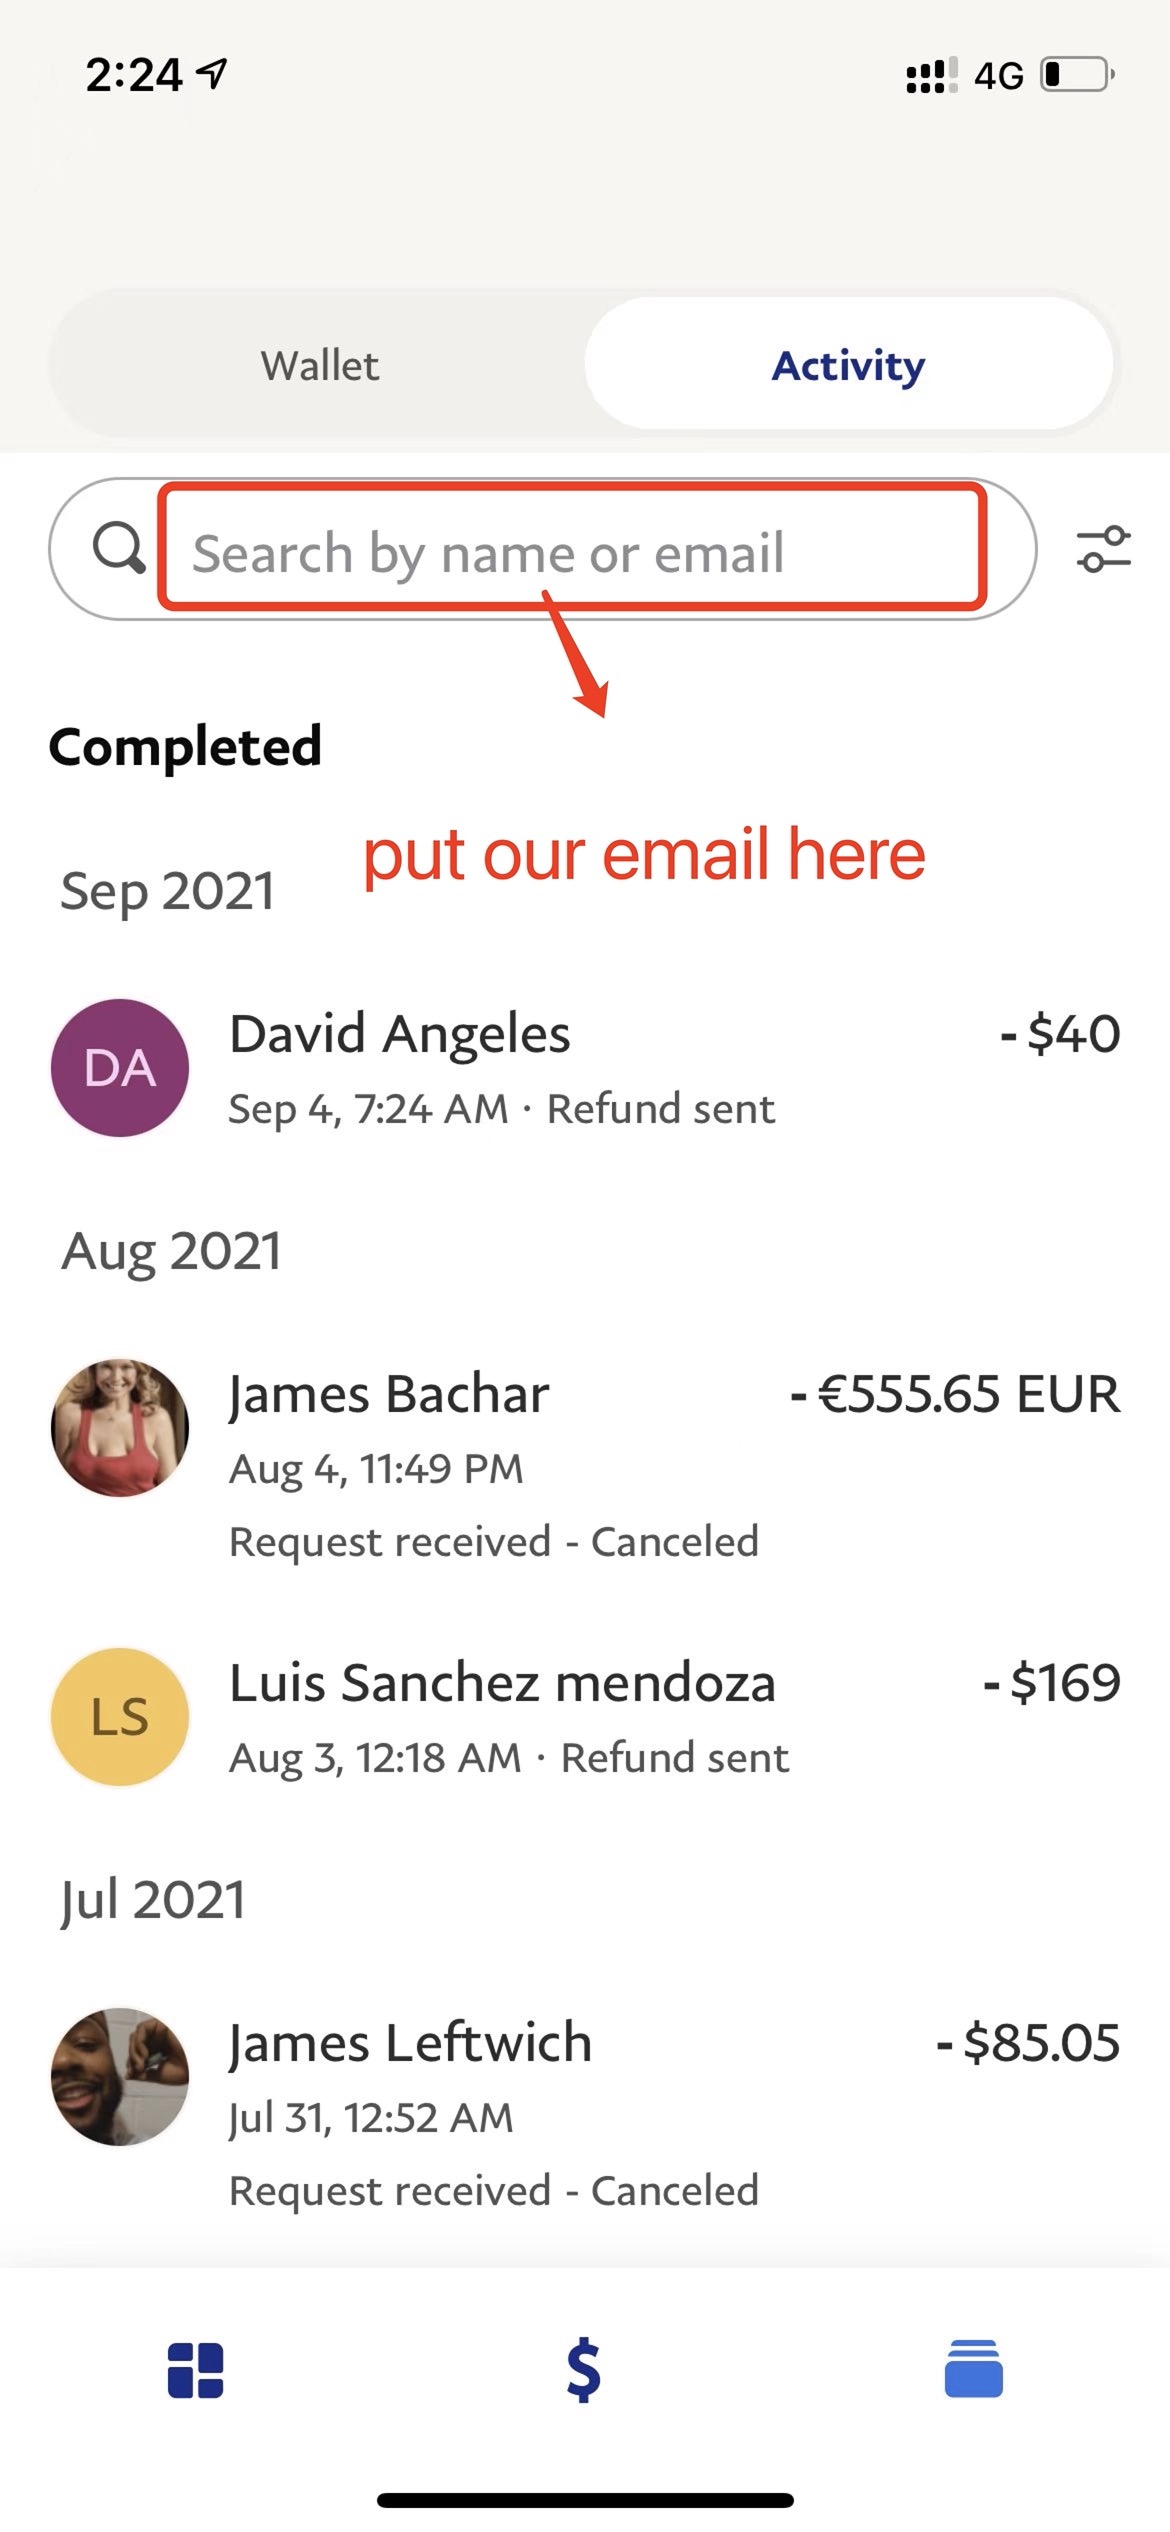
Task: Tap the battery status icon
Action: 1077,75
